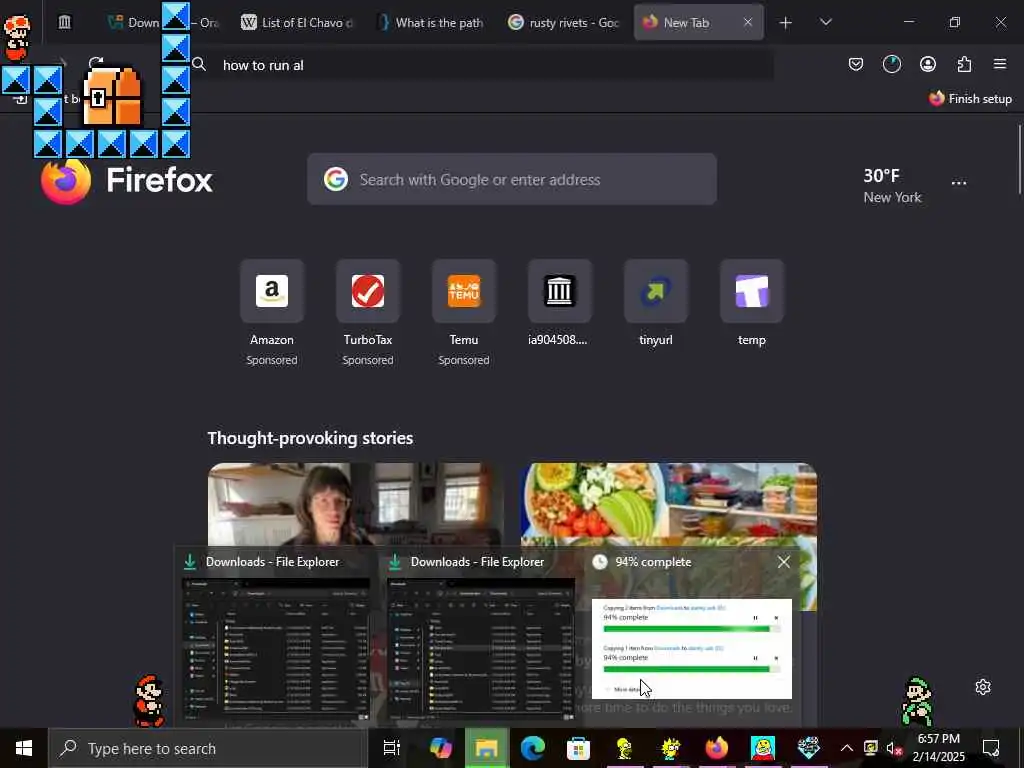Close the 94% complete preview thumbnail
This screenshot has height=768, width=1024.
(x=784, y=562)
